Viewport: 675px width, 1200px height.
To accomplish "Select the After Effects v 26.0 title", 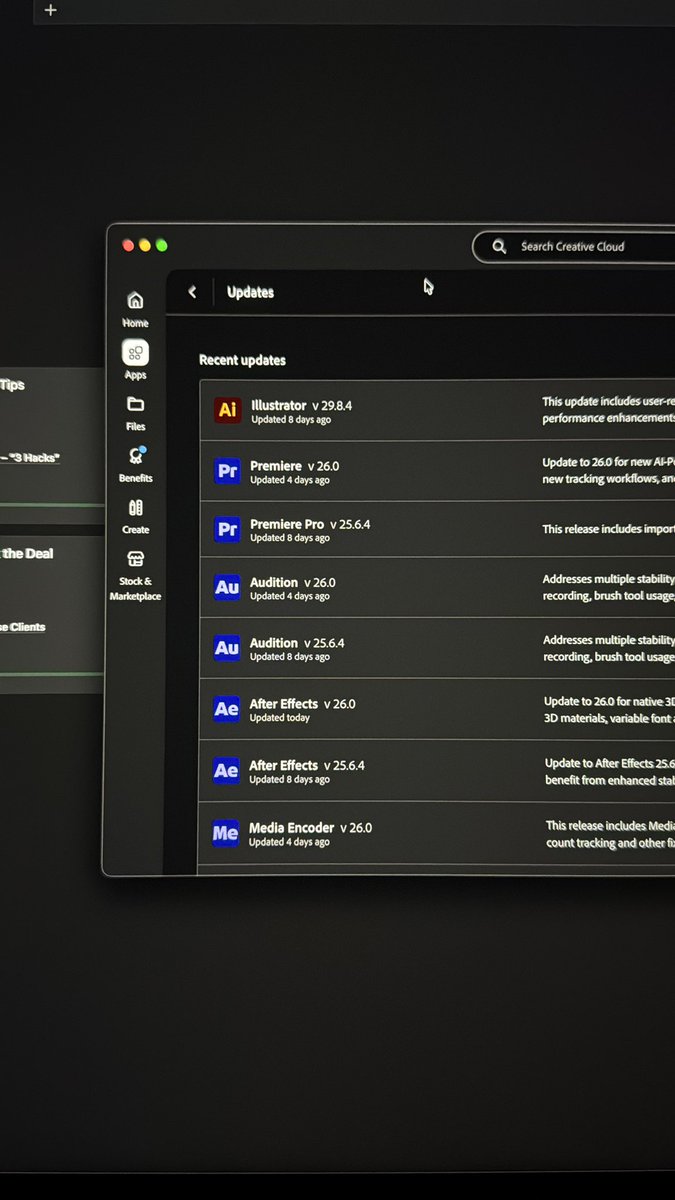I will click(302, 704).
